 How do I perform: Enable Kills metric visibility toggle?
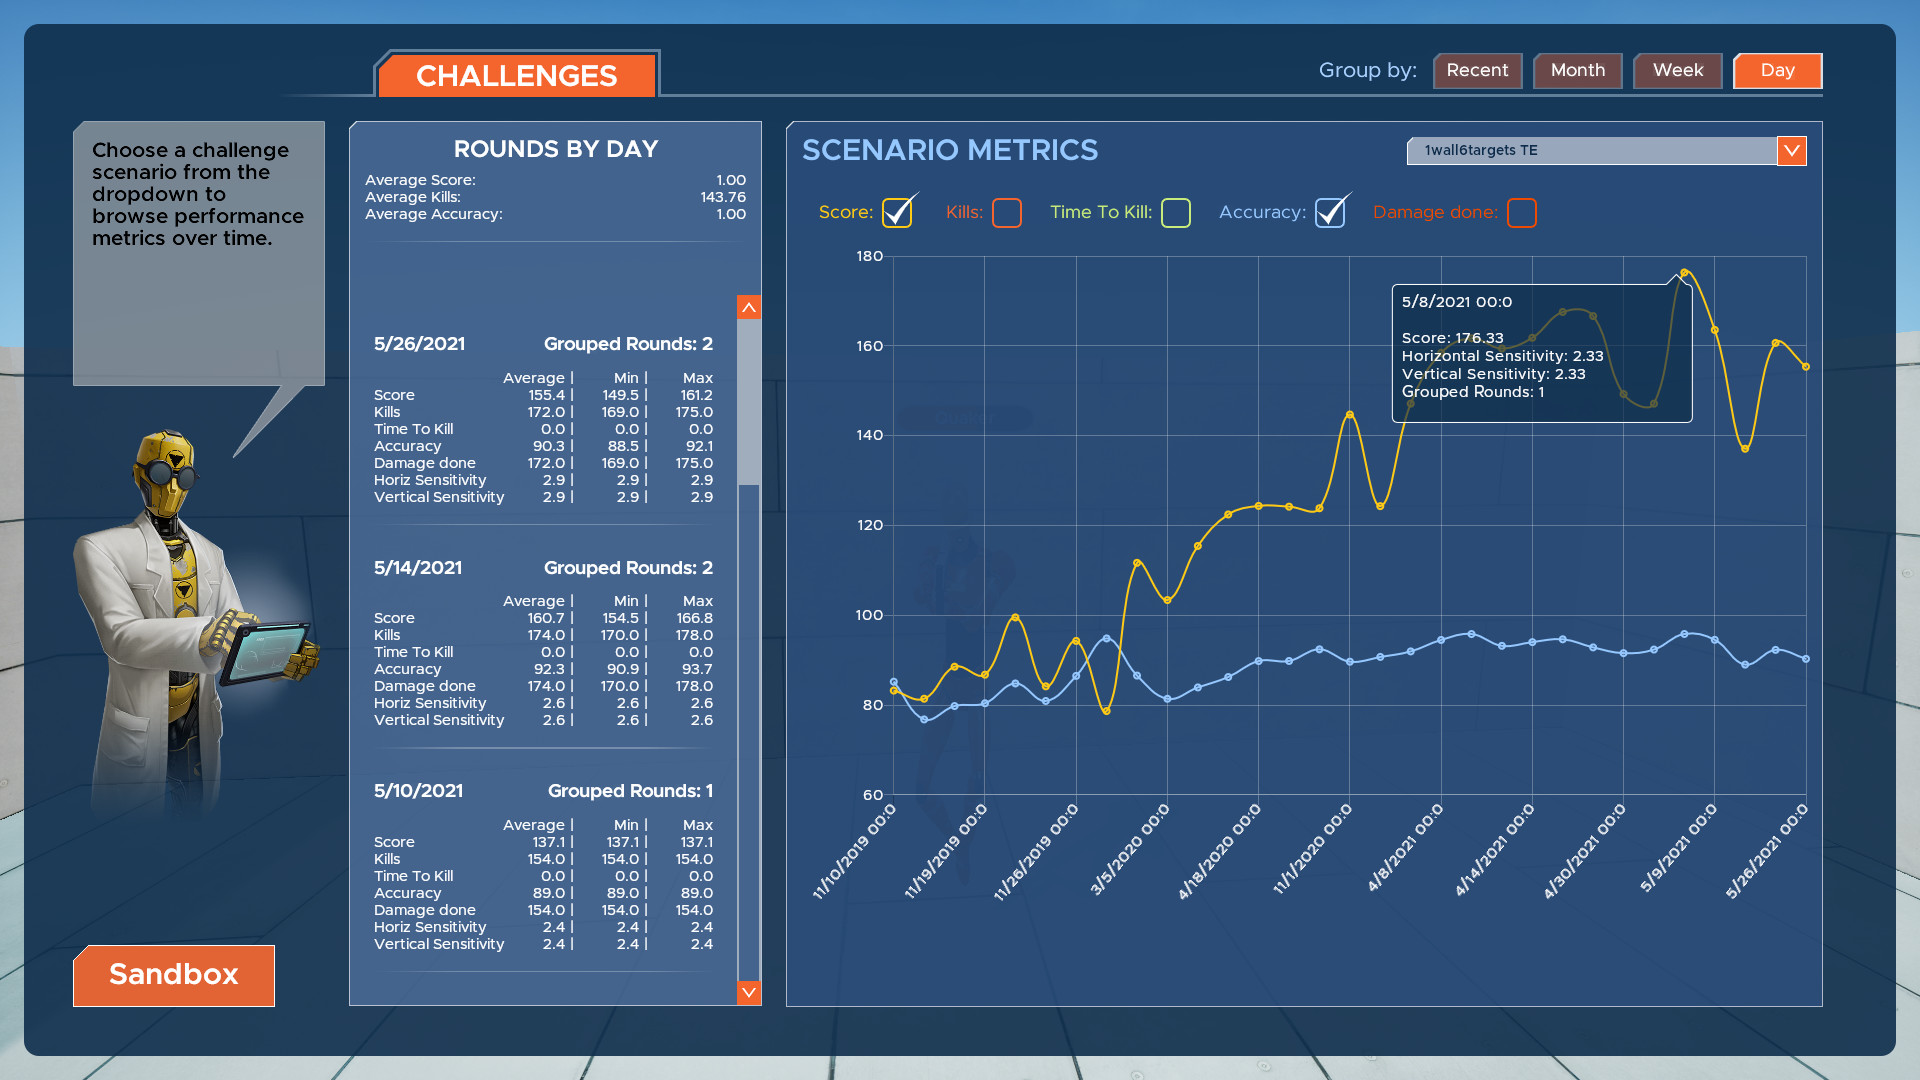coord(1005,212)
